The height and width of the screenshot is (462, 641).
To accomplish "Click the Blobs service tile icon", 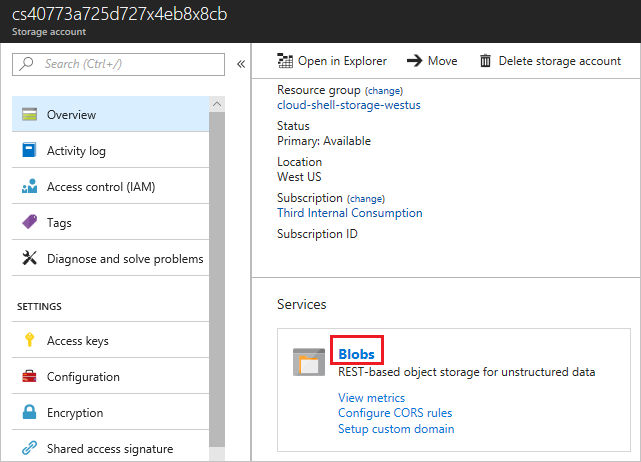I will pyautogui.click(x=309, y=362).
